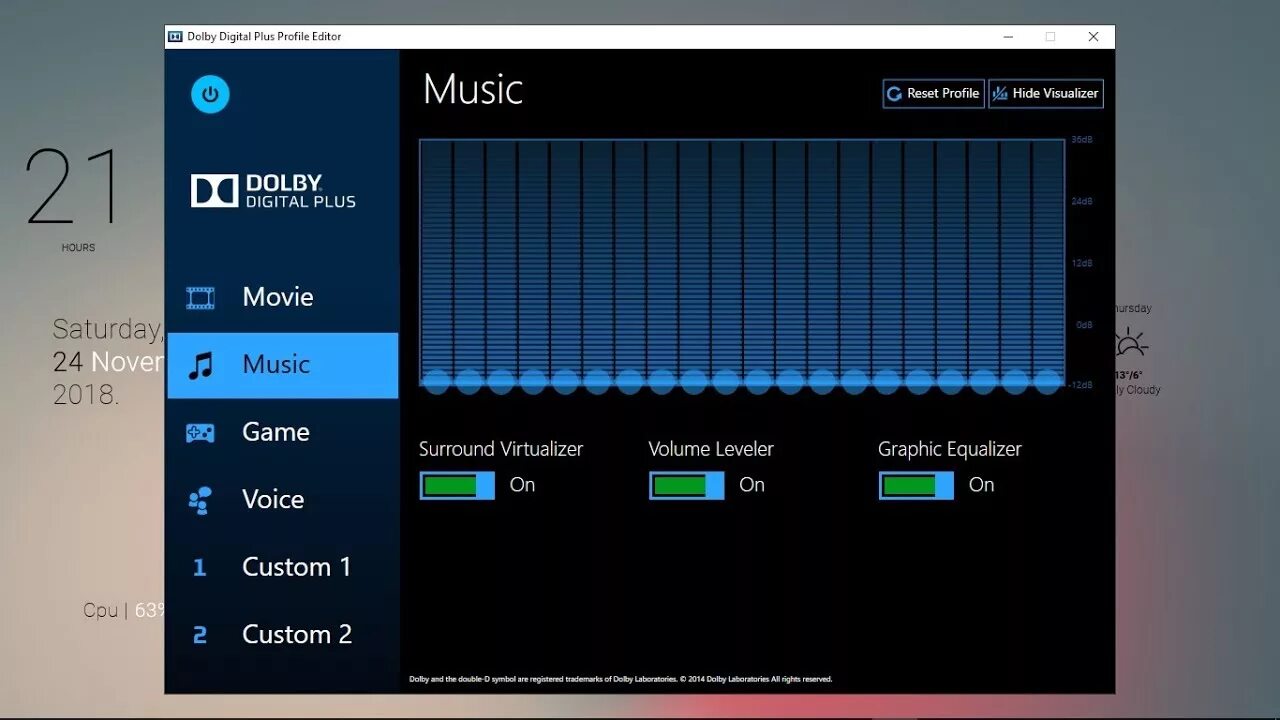This screenshot has height=720, width=1280.
Task: Click the Hide Visualizer button
Action: tap(1046, 93)
